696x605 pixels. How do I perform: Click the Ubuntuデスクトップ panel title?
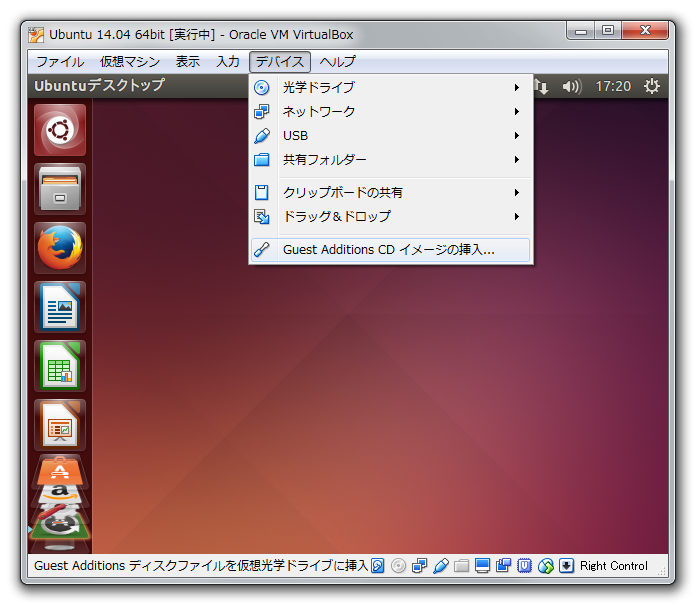99,85
